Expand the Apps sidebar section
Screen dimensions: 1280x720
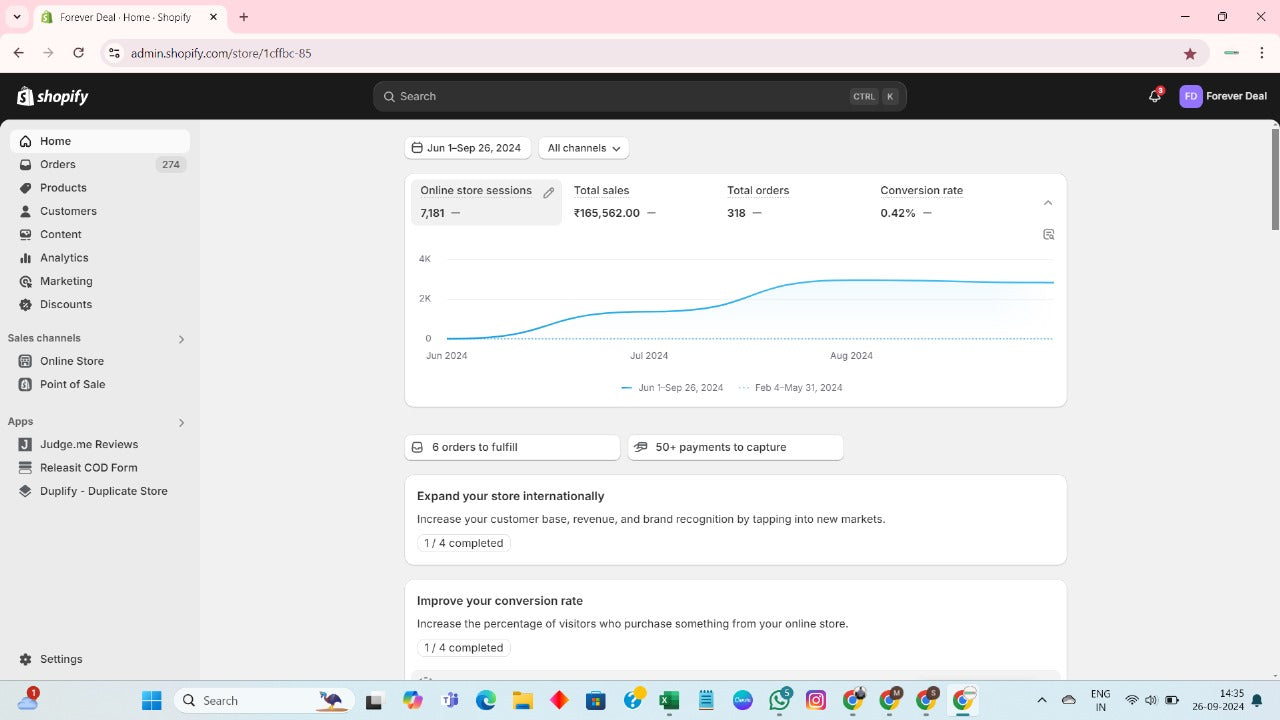[x=181, y=422]
